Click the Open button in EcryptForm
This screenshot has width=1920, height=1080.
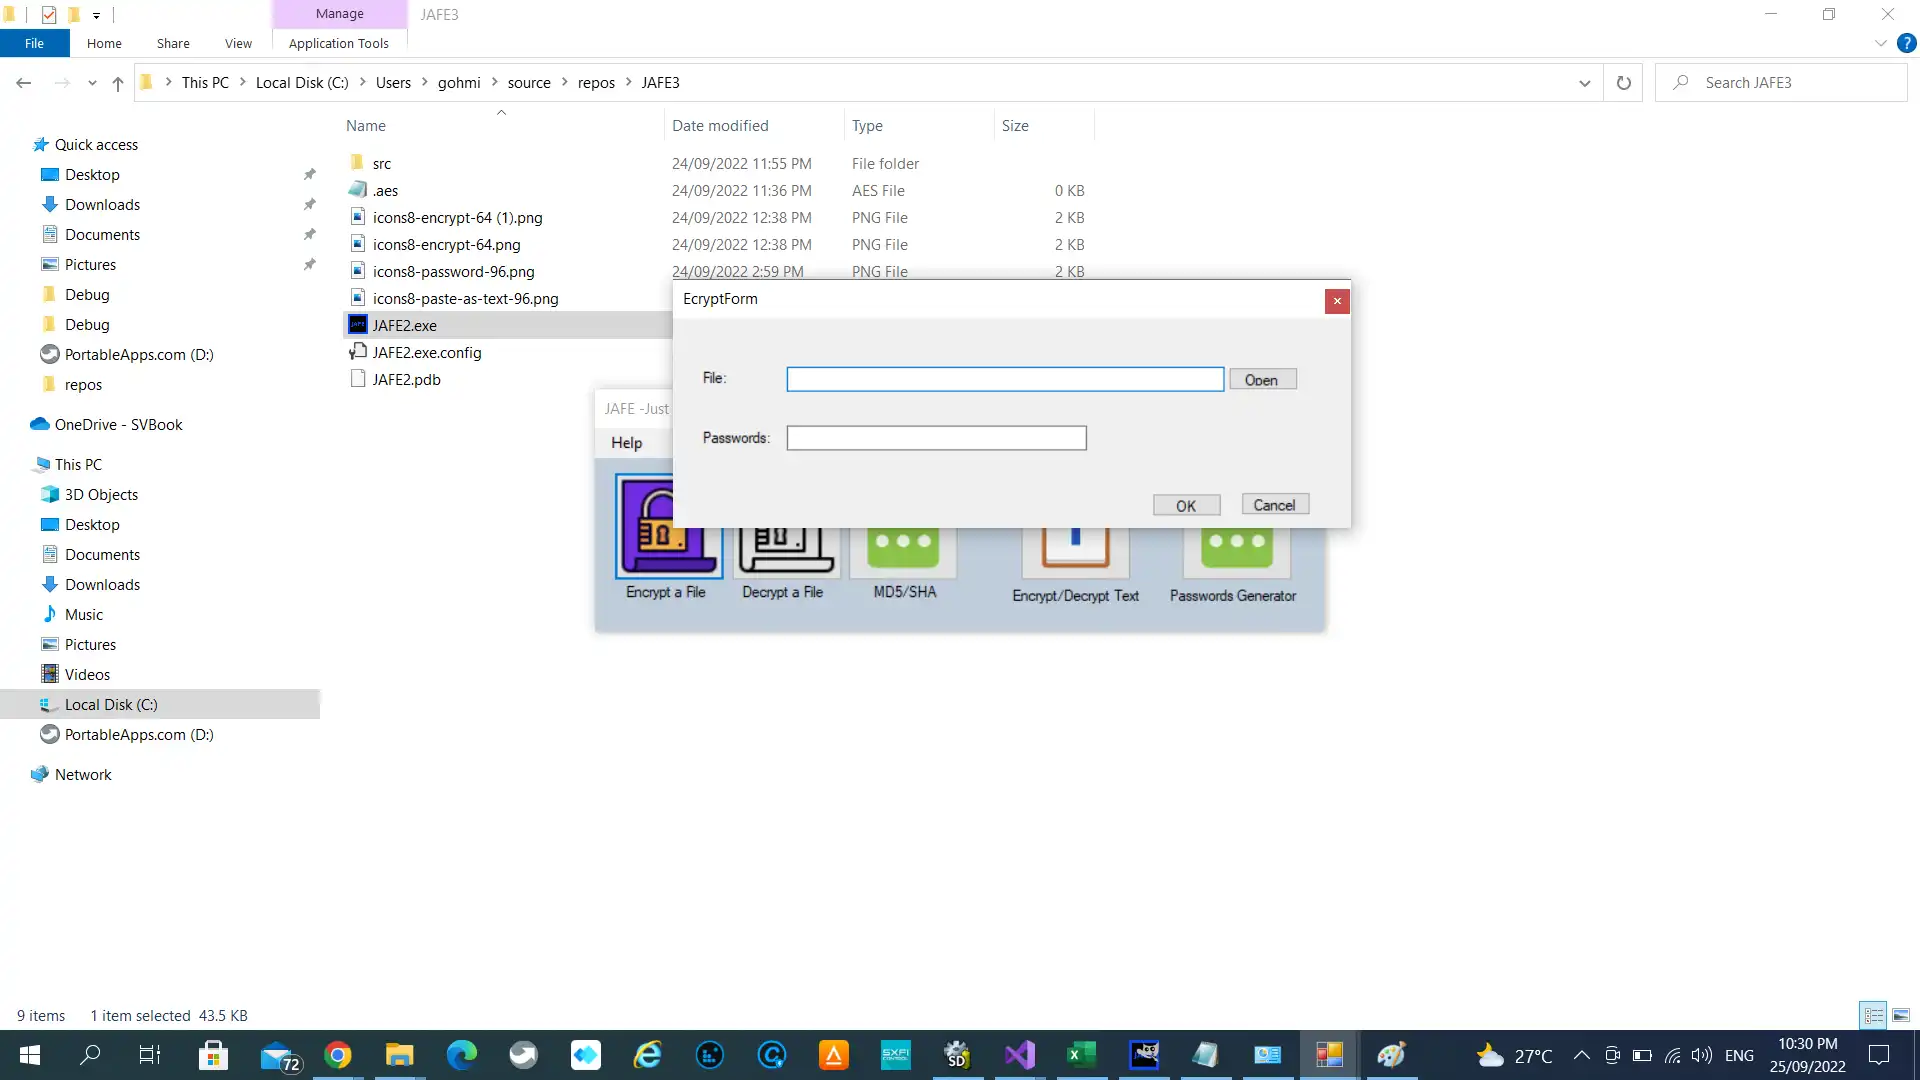1261,380
